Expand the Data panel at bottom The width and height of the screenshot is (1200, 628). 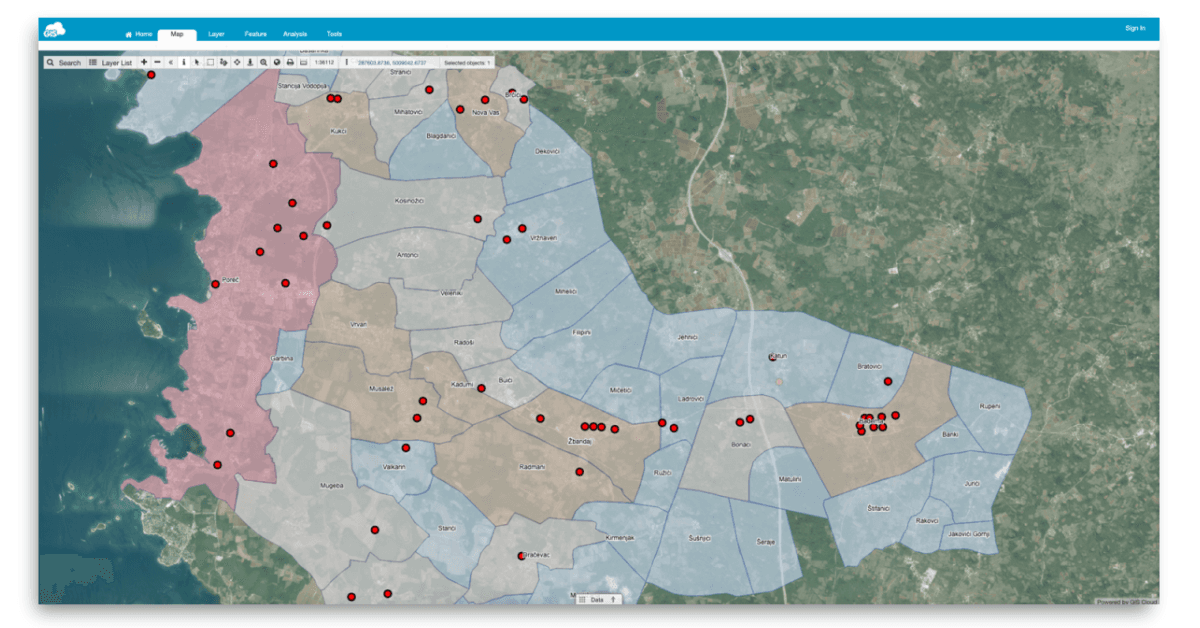pos(598,599)
